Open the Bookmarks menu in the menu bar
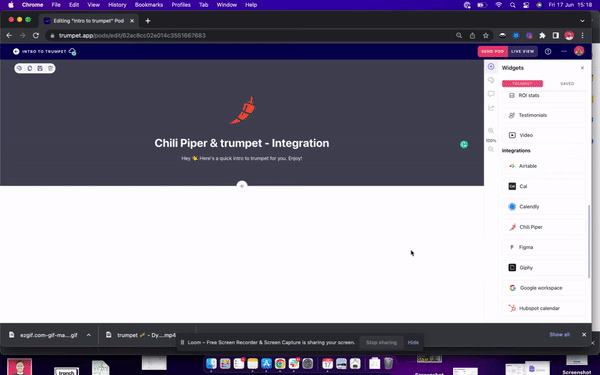600x375 pixels. point(149,5)
